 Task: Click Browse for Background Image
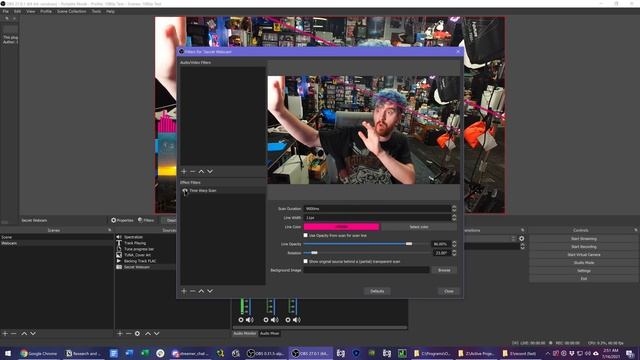(x=444, y=270)
